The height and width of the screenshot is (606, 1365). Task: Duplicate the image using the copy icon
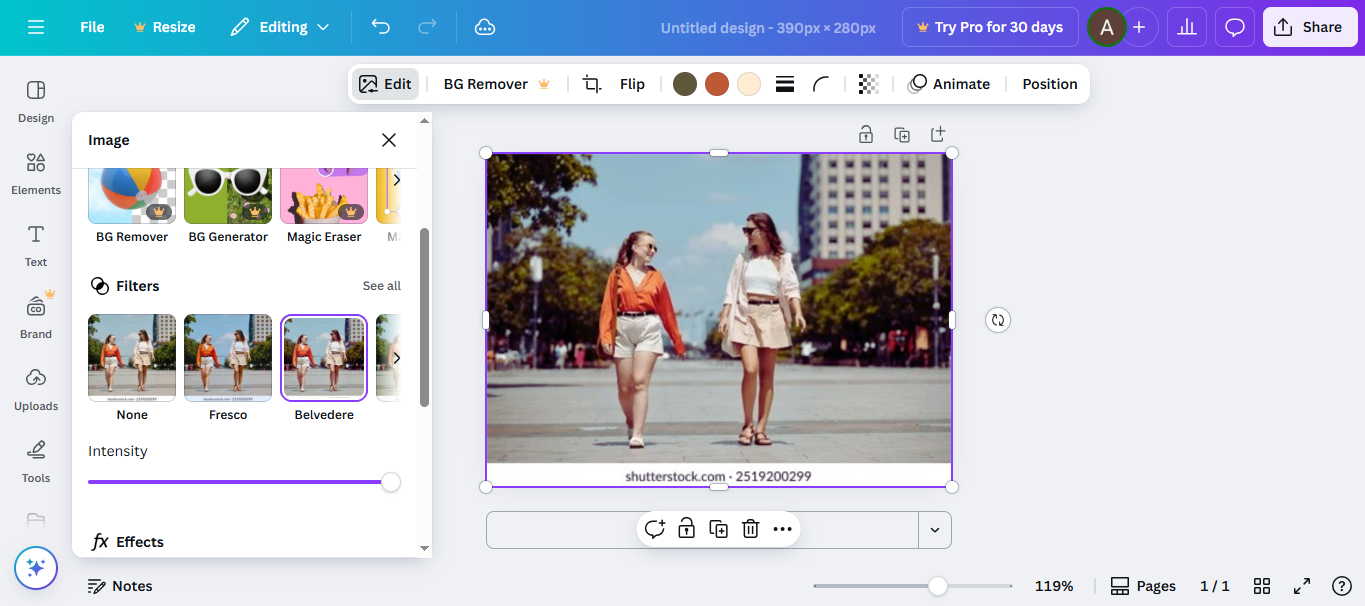(718, 529)
